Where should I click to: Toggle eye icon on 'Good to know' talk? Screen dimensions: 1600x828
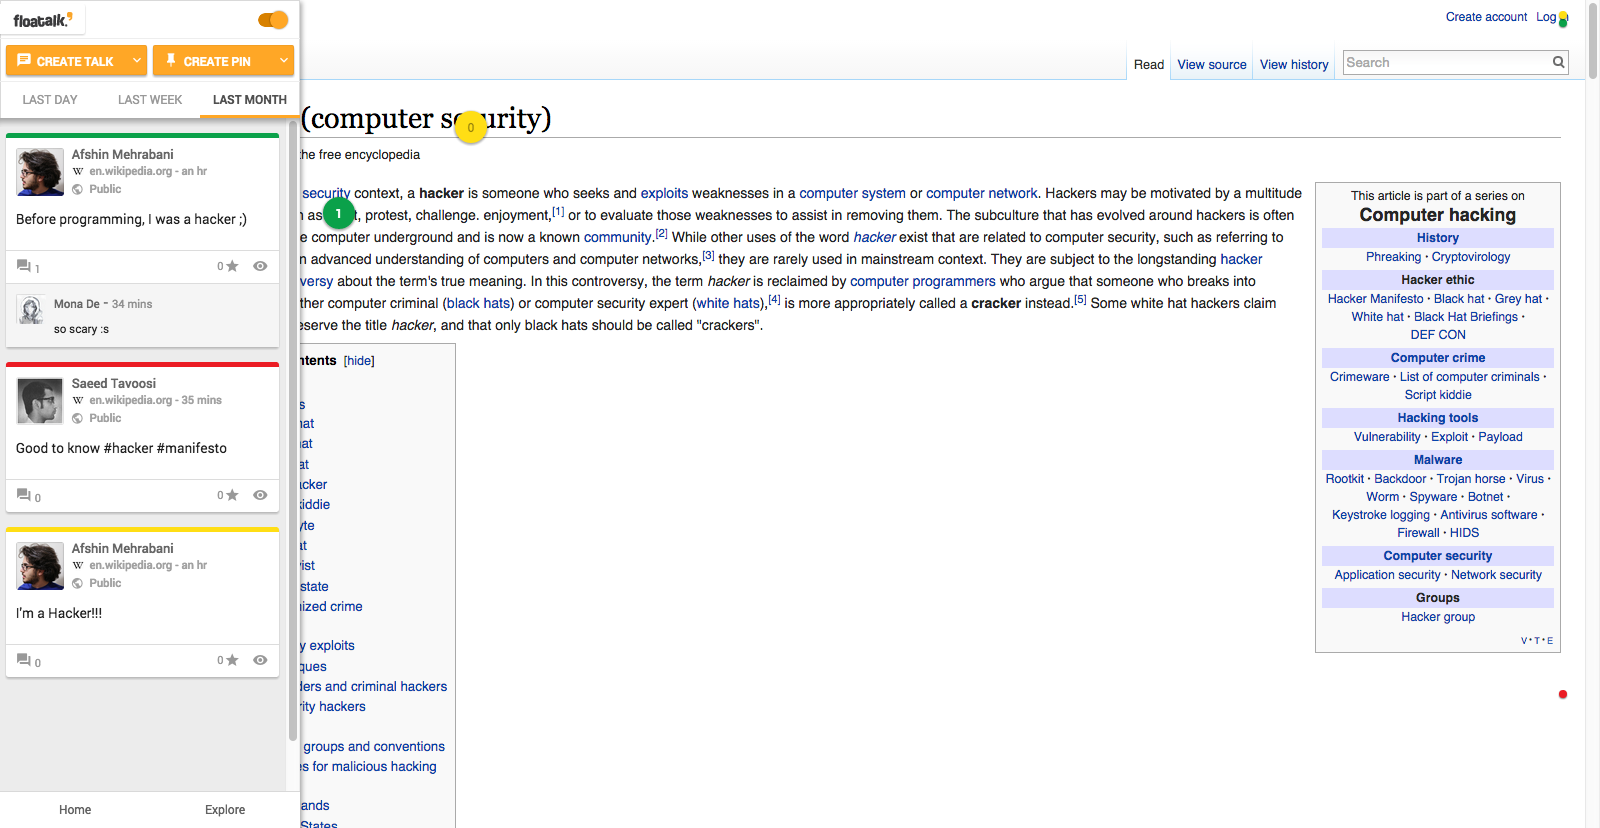(260, 495)
